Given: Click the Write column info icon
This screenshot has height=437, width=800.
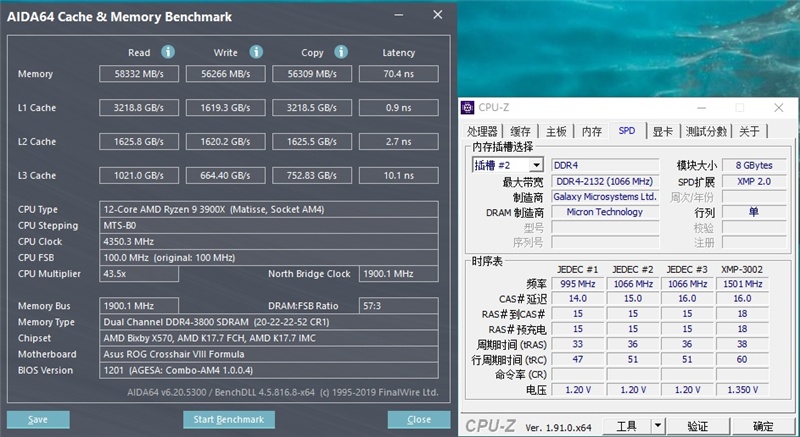Looking at the screenshot, I should pyautogui.click(x=256, y=52).
